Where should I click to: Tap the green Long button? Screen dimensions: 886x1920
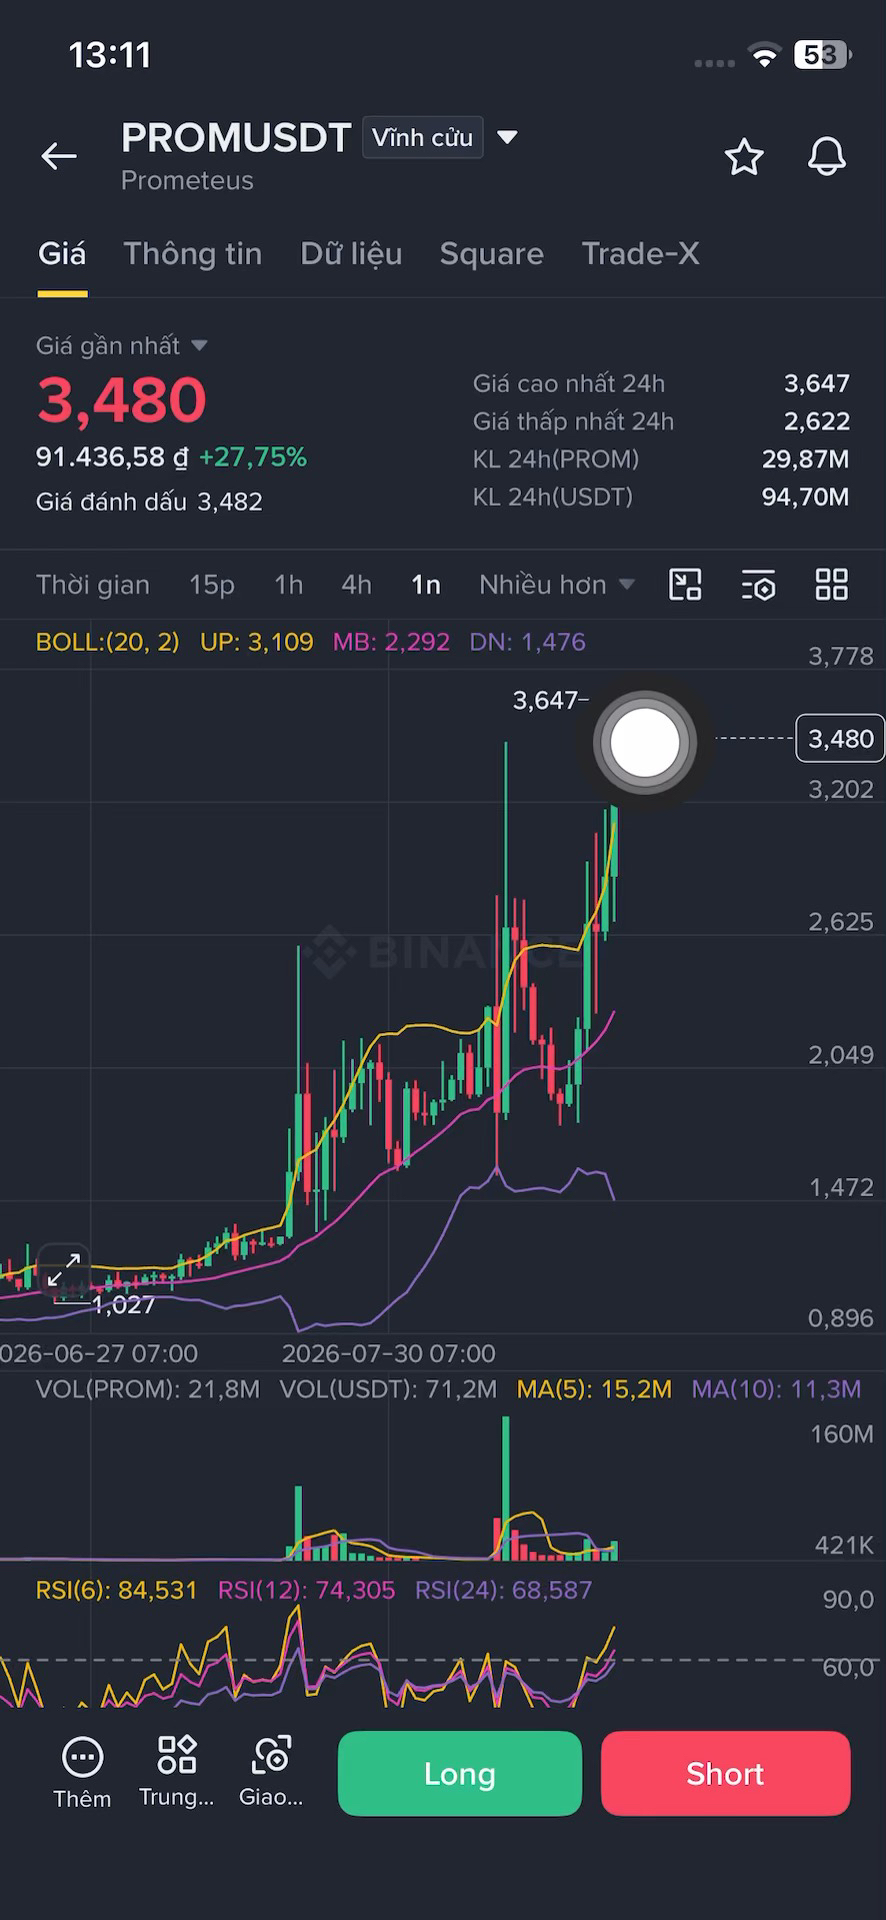tap(460, 1774)
